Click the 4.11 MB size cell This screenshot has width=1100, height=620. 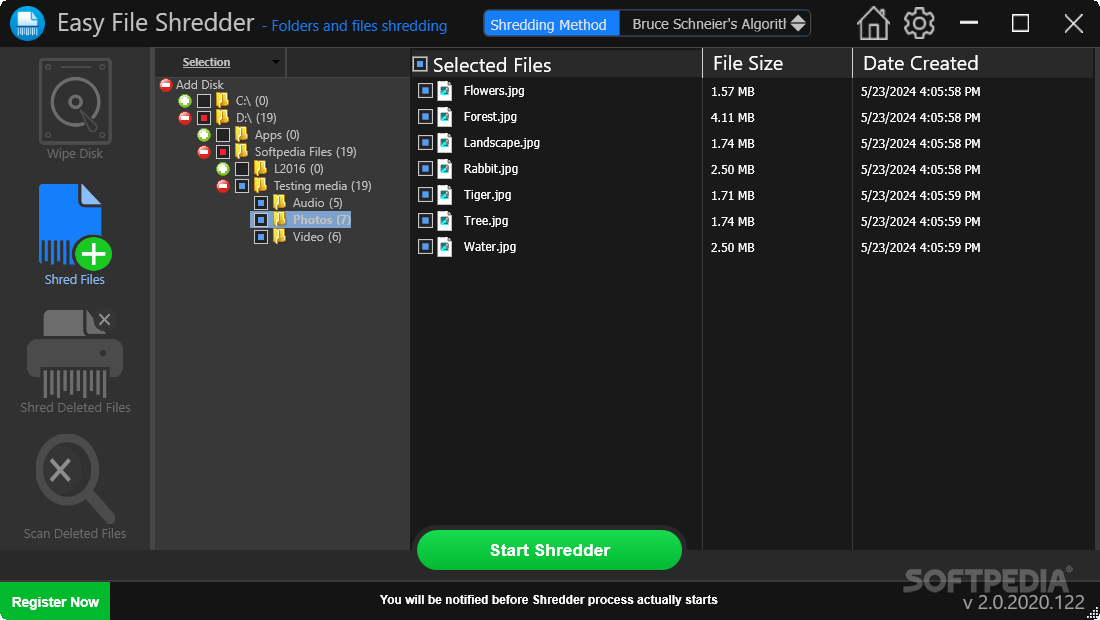point(732,118)
